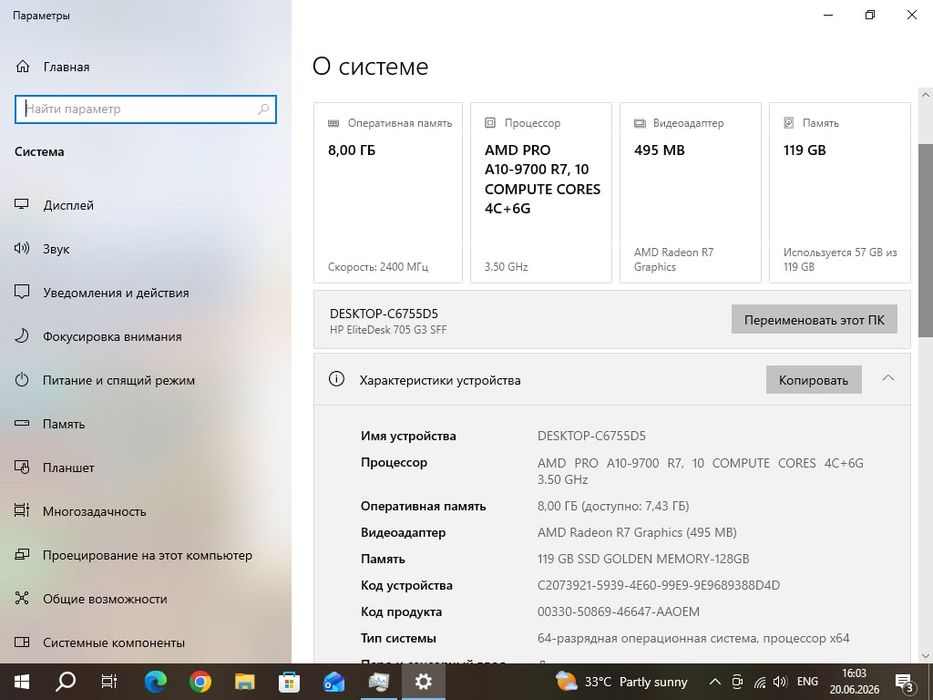The height and width of the screenshot is (700, 933).
Task: Open Системные компоненты
Action: (114, 643)
